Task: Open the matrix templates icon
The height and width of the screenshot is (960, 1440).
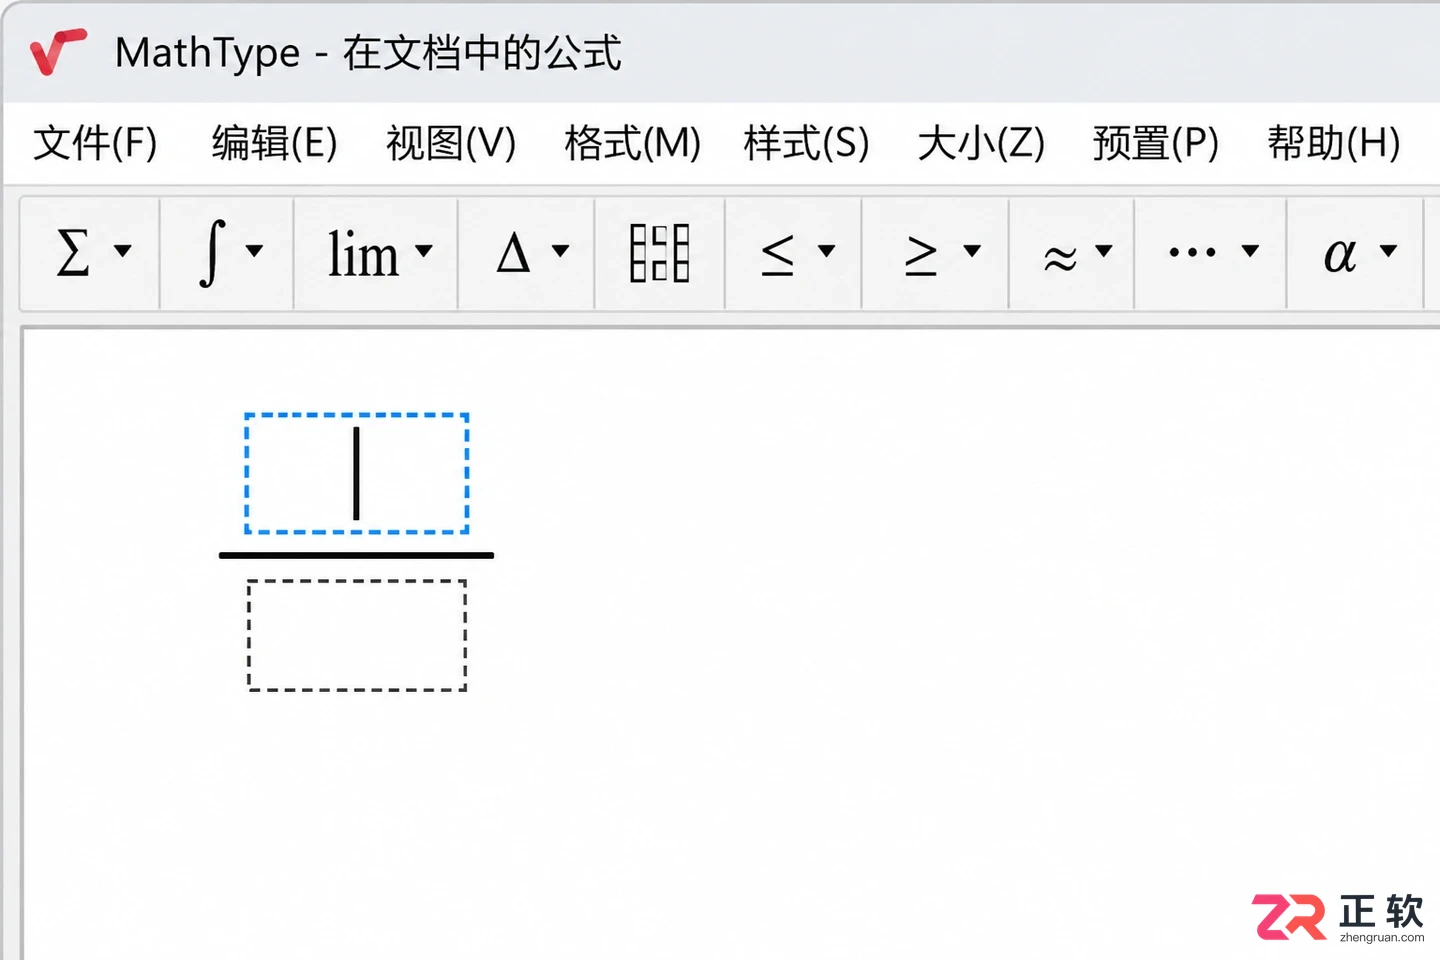Action: click(660, 253)
